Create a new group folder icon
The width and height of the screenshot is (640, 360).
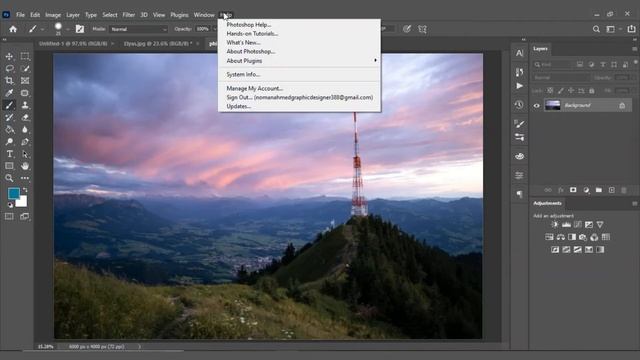click(599, 190)
